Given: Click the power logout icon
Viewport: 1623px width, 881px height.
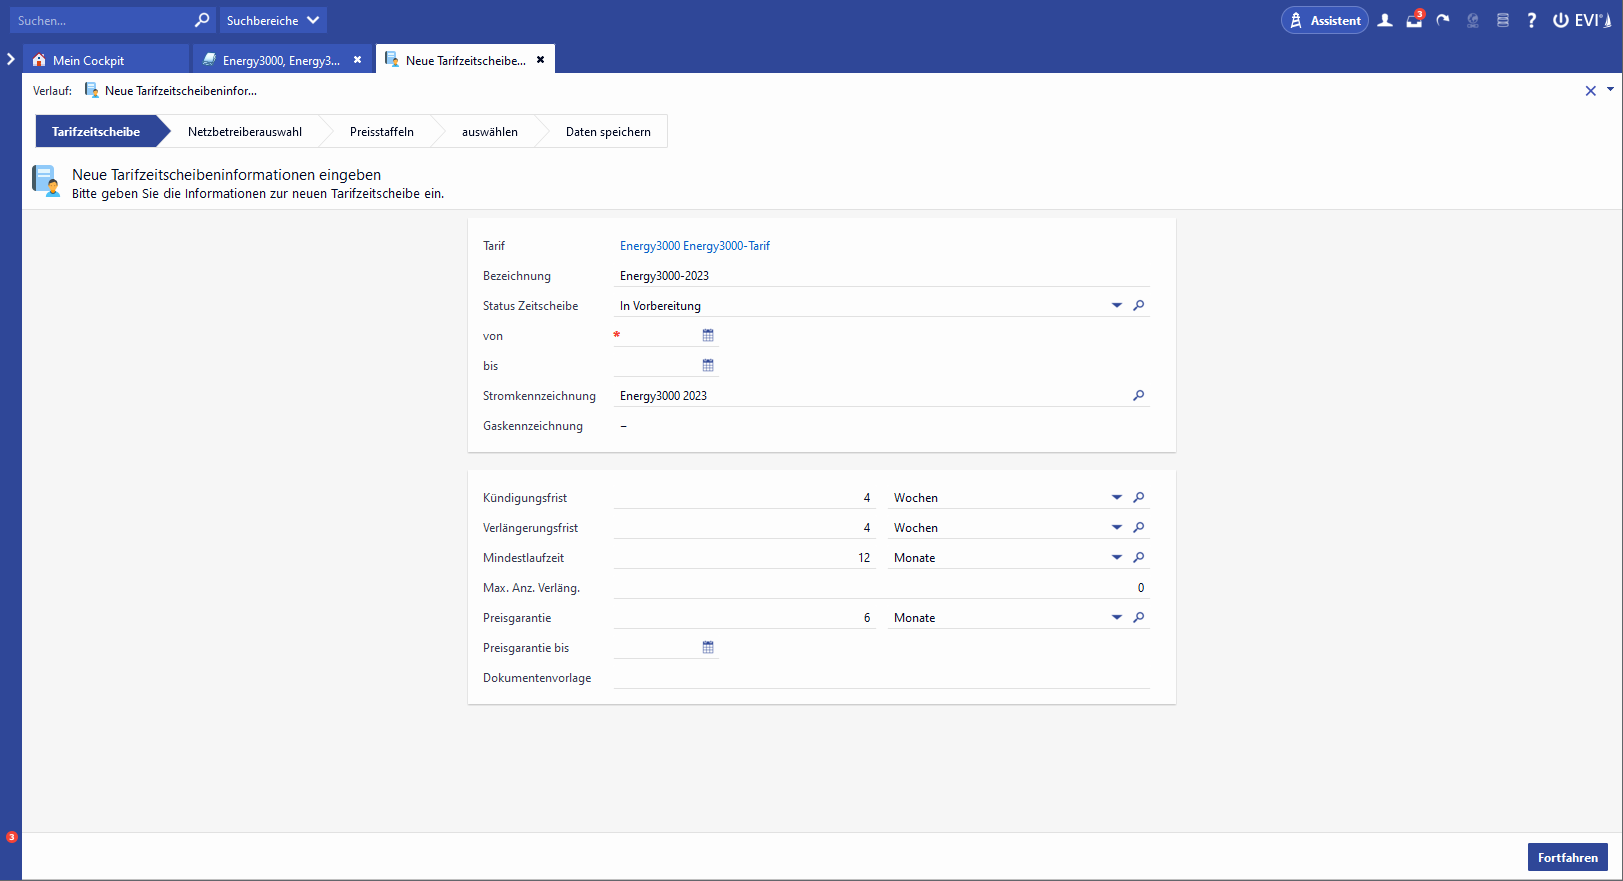Looking at the screenshot, I should [x=1560, y=20].
